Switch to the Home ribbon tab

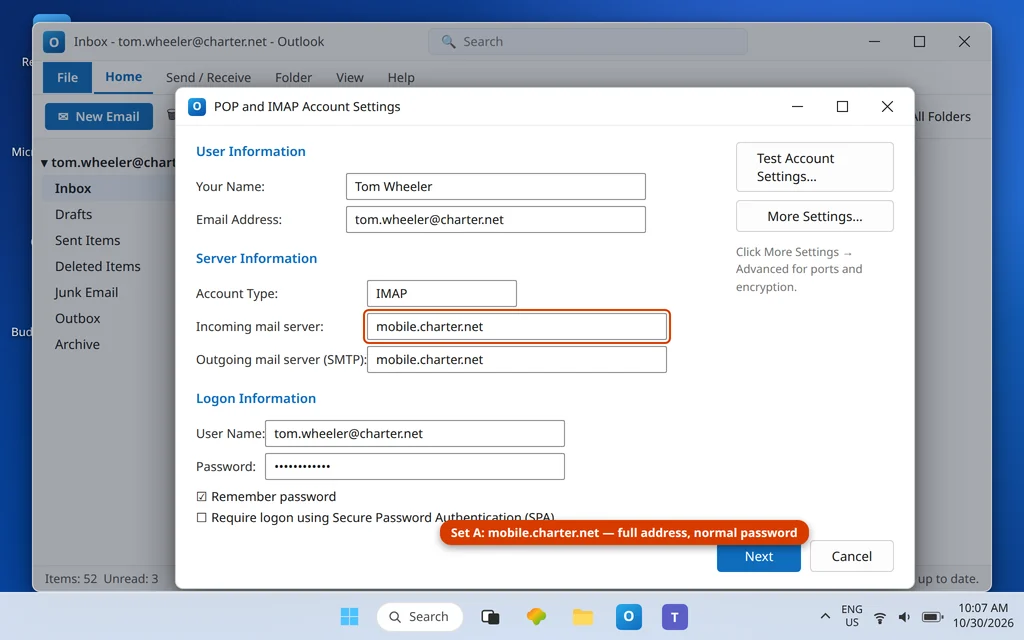point(123,77)
